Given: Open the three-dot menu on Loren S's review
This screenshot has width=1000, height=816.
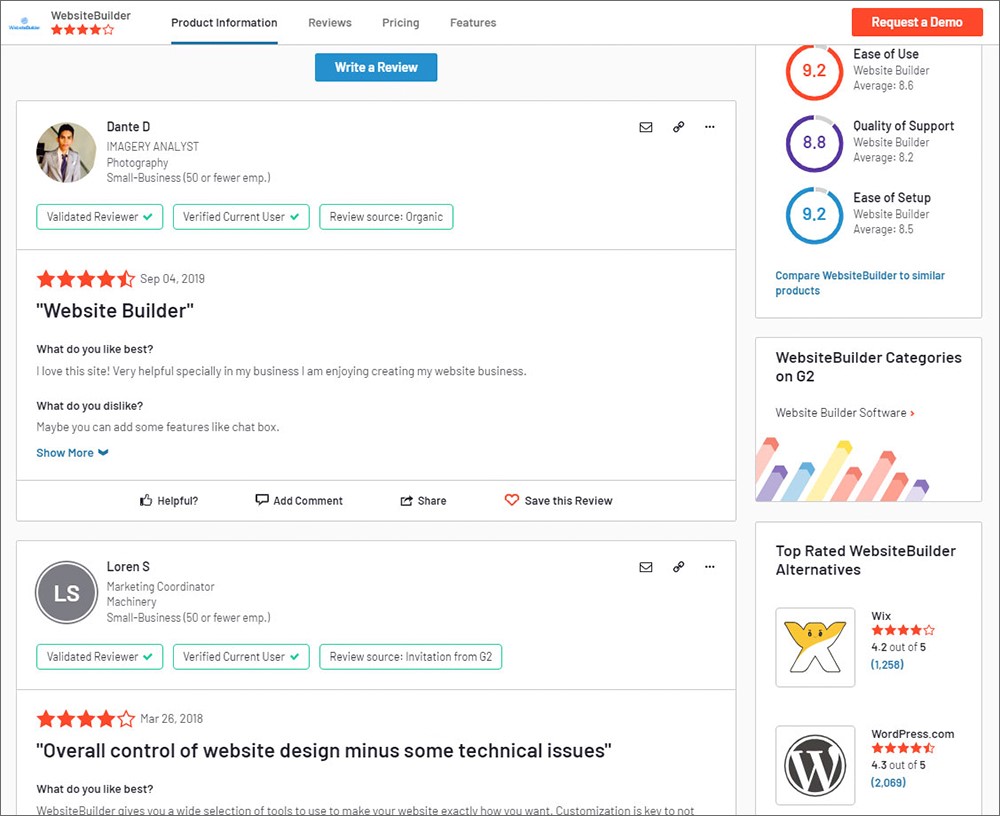Looking at the screenshot, I should (x=710, y=567).
